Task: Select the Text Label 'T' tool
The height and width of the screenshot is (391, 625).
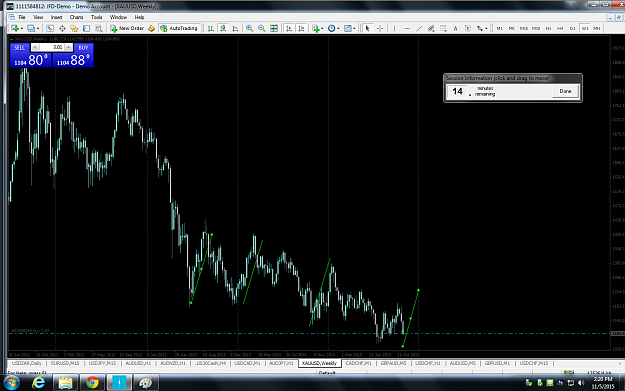Action: (x=468, y=28)
